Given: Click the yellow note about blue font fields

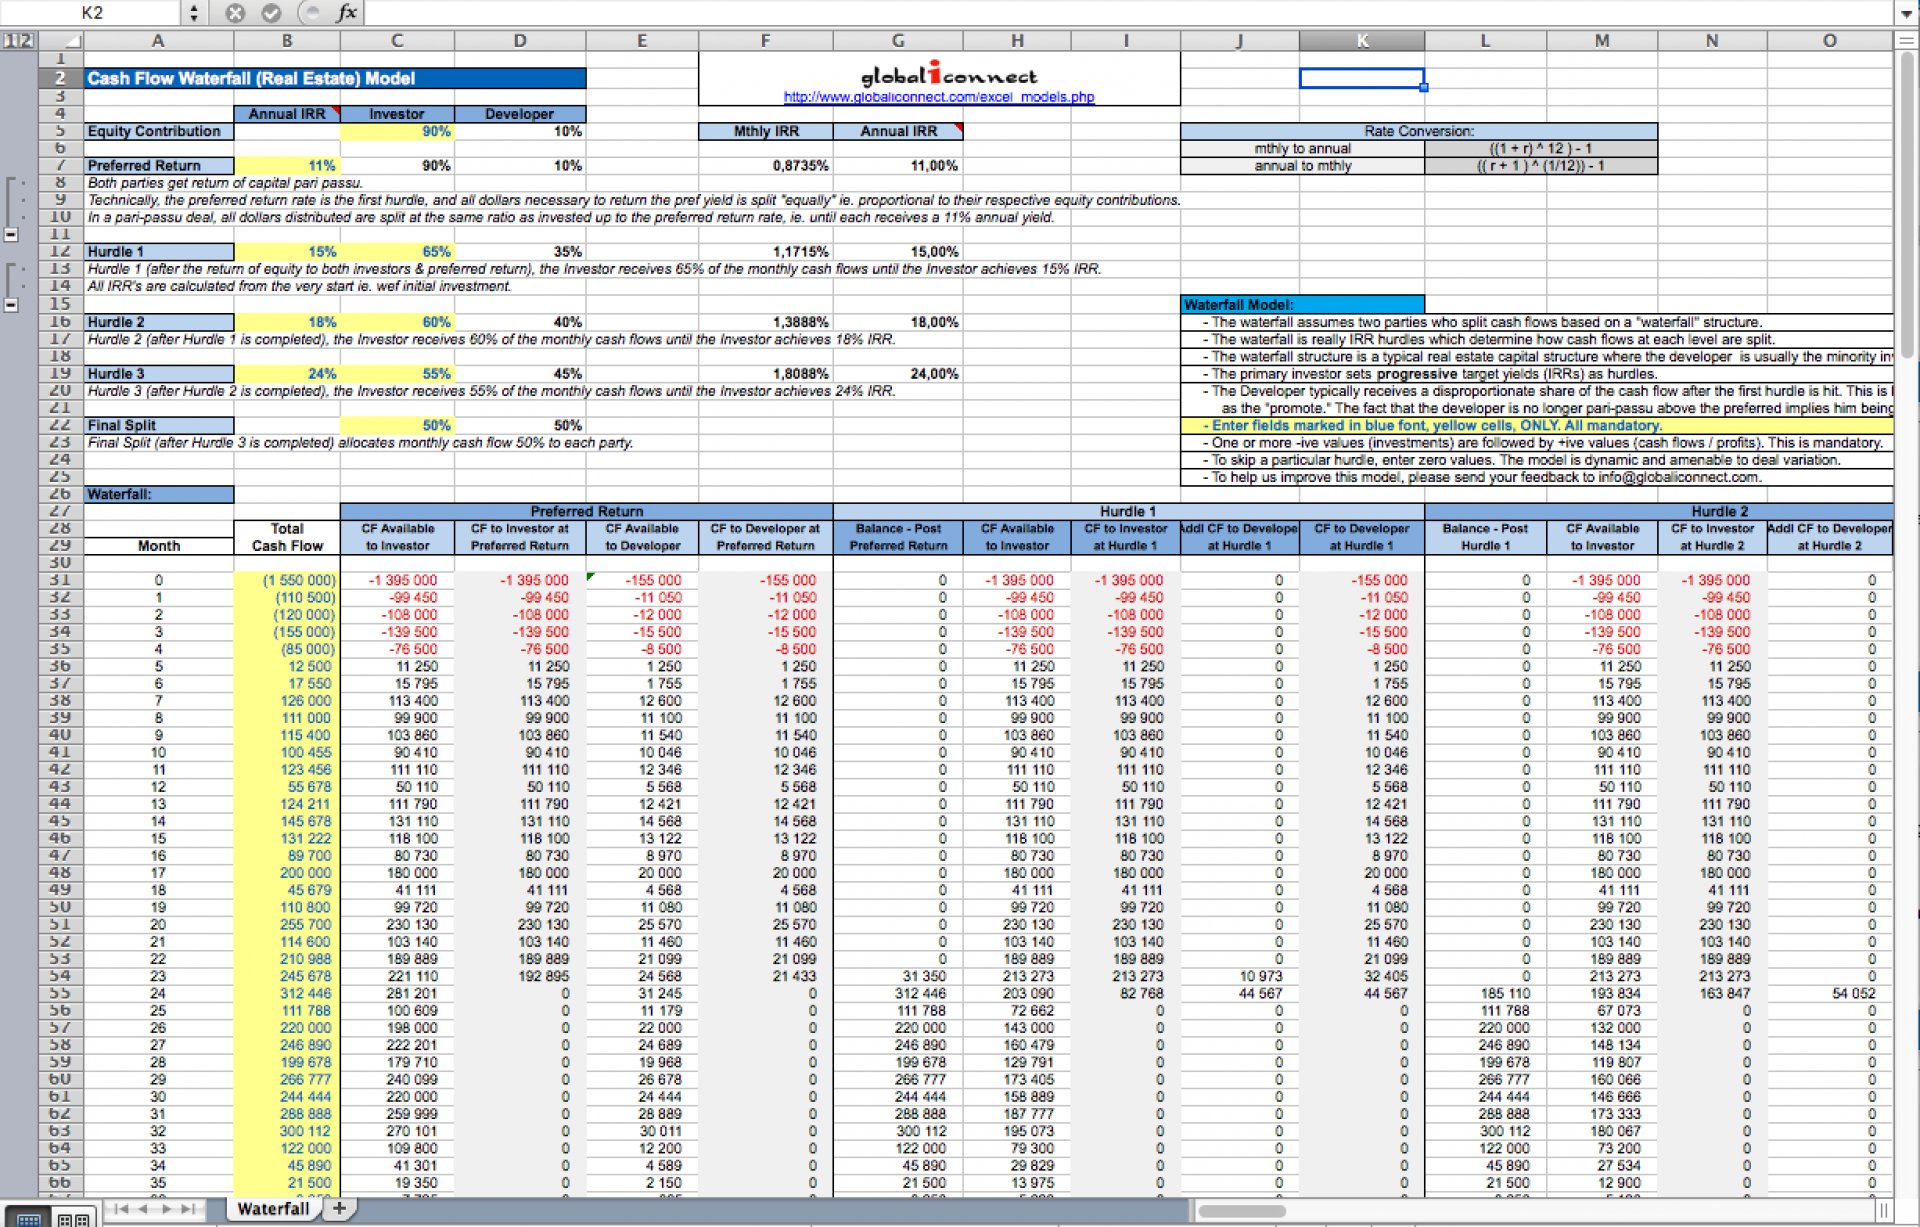Looking at the screenshot, I should coord(1537,425).
